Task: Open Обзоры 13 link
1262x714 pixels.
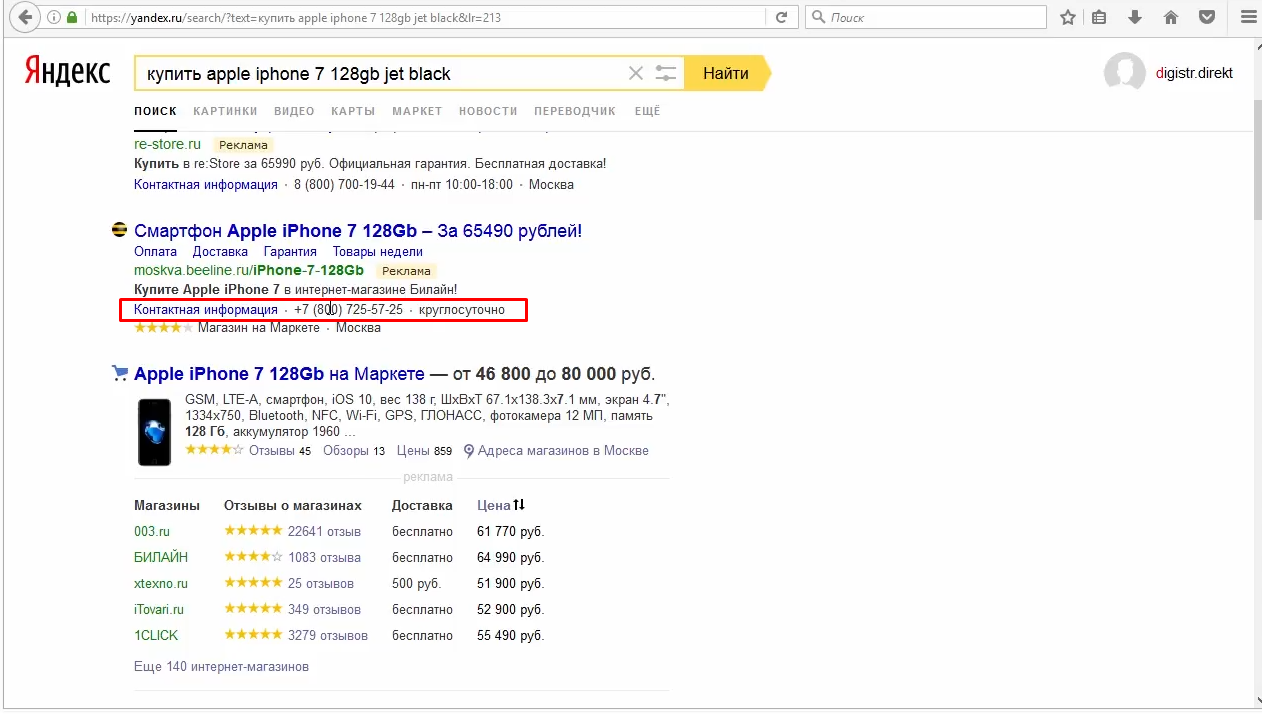Action: (353, 451)
